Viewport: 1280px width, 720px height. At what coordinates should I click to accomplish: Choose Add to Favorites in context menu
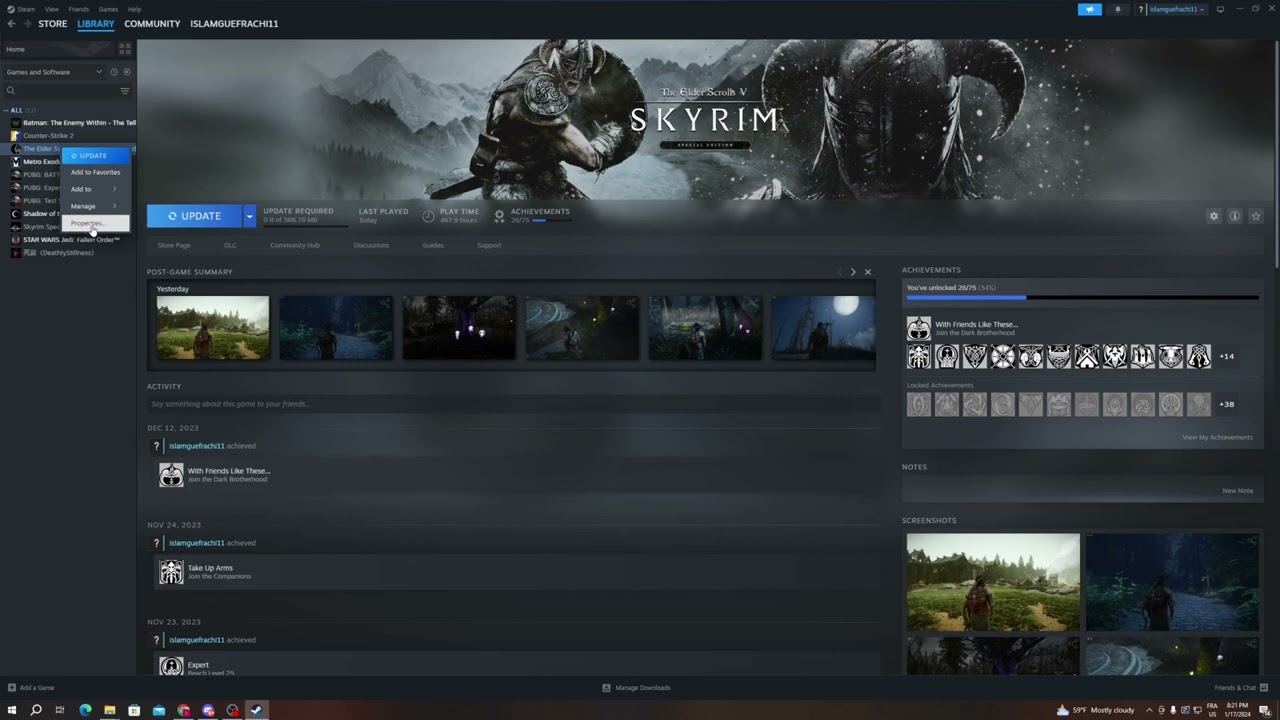(96, 172)
